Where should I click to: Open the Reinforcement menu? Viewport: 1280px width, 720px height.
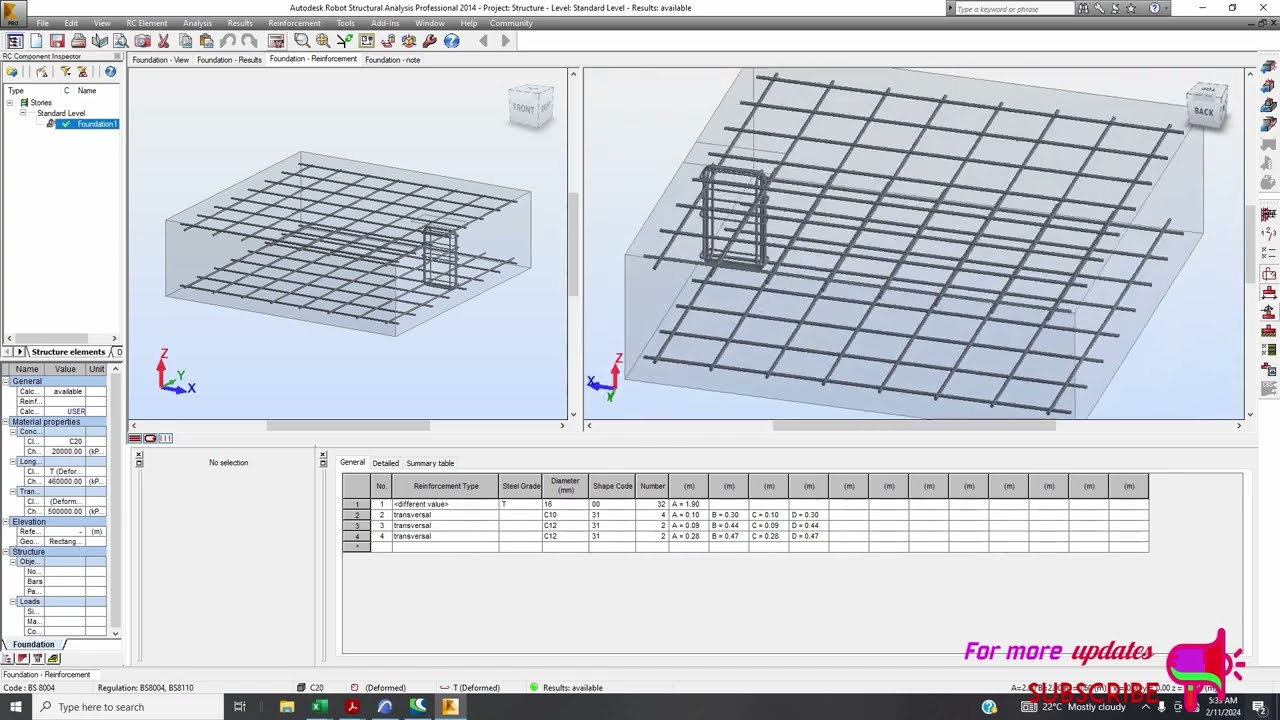(294, 23)
